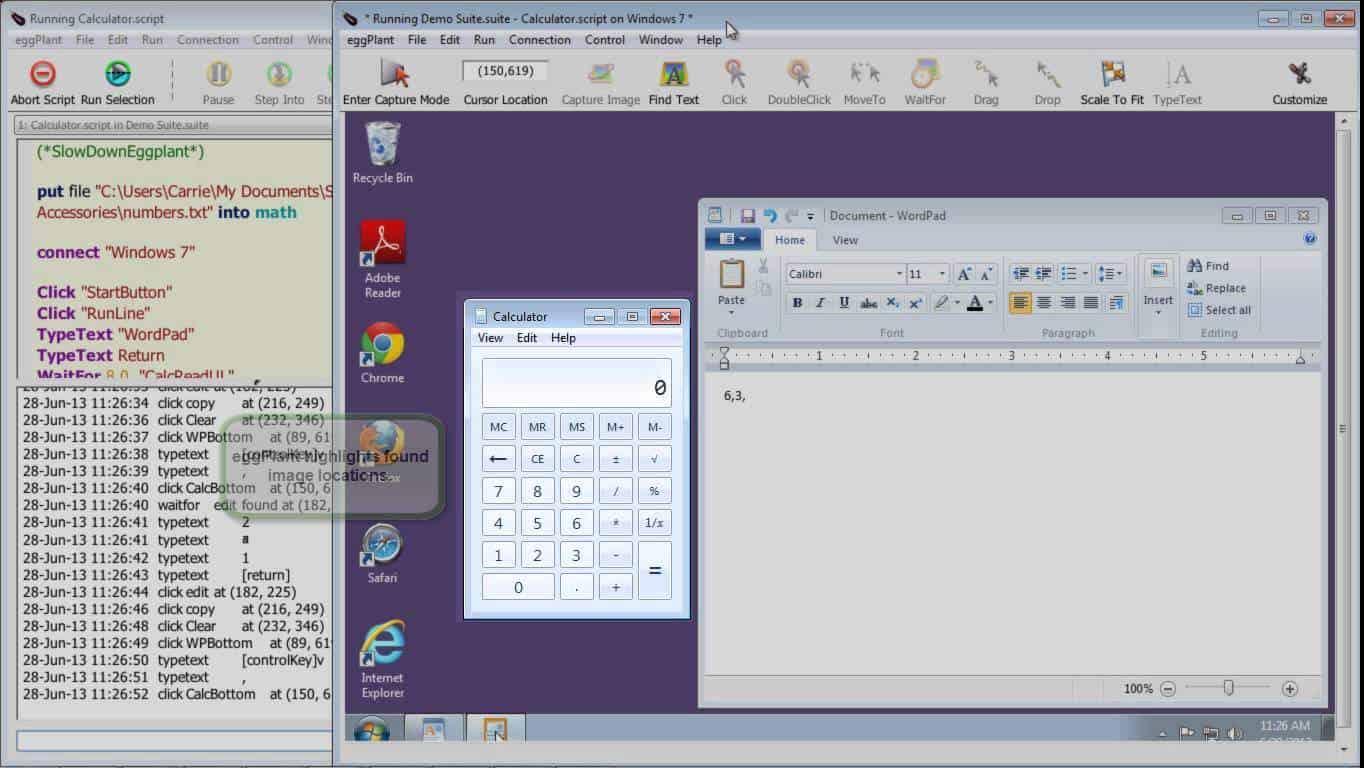Toggle Strikethrough formatting in WordPad
The width and height of the screenshot is (1364, 768).
[x=868, y=303]
